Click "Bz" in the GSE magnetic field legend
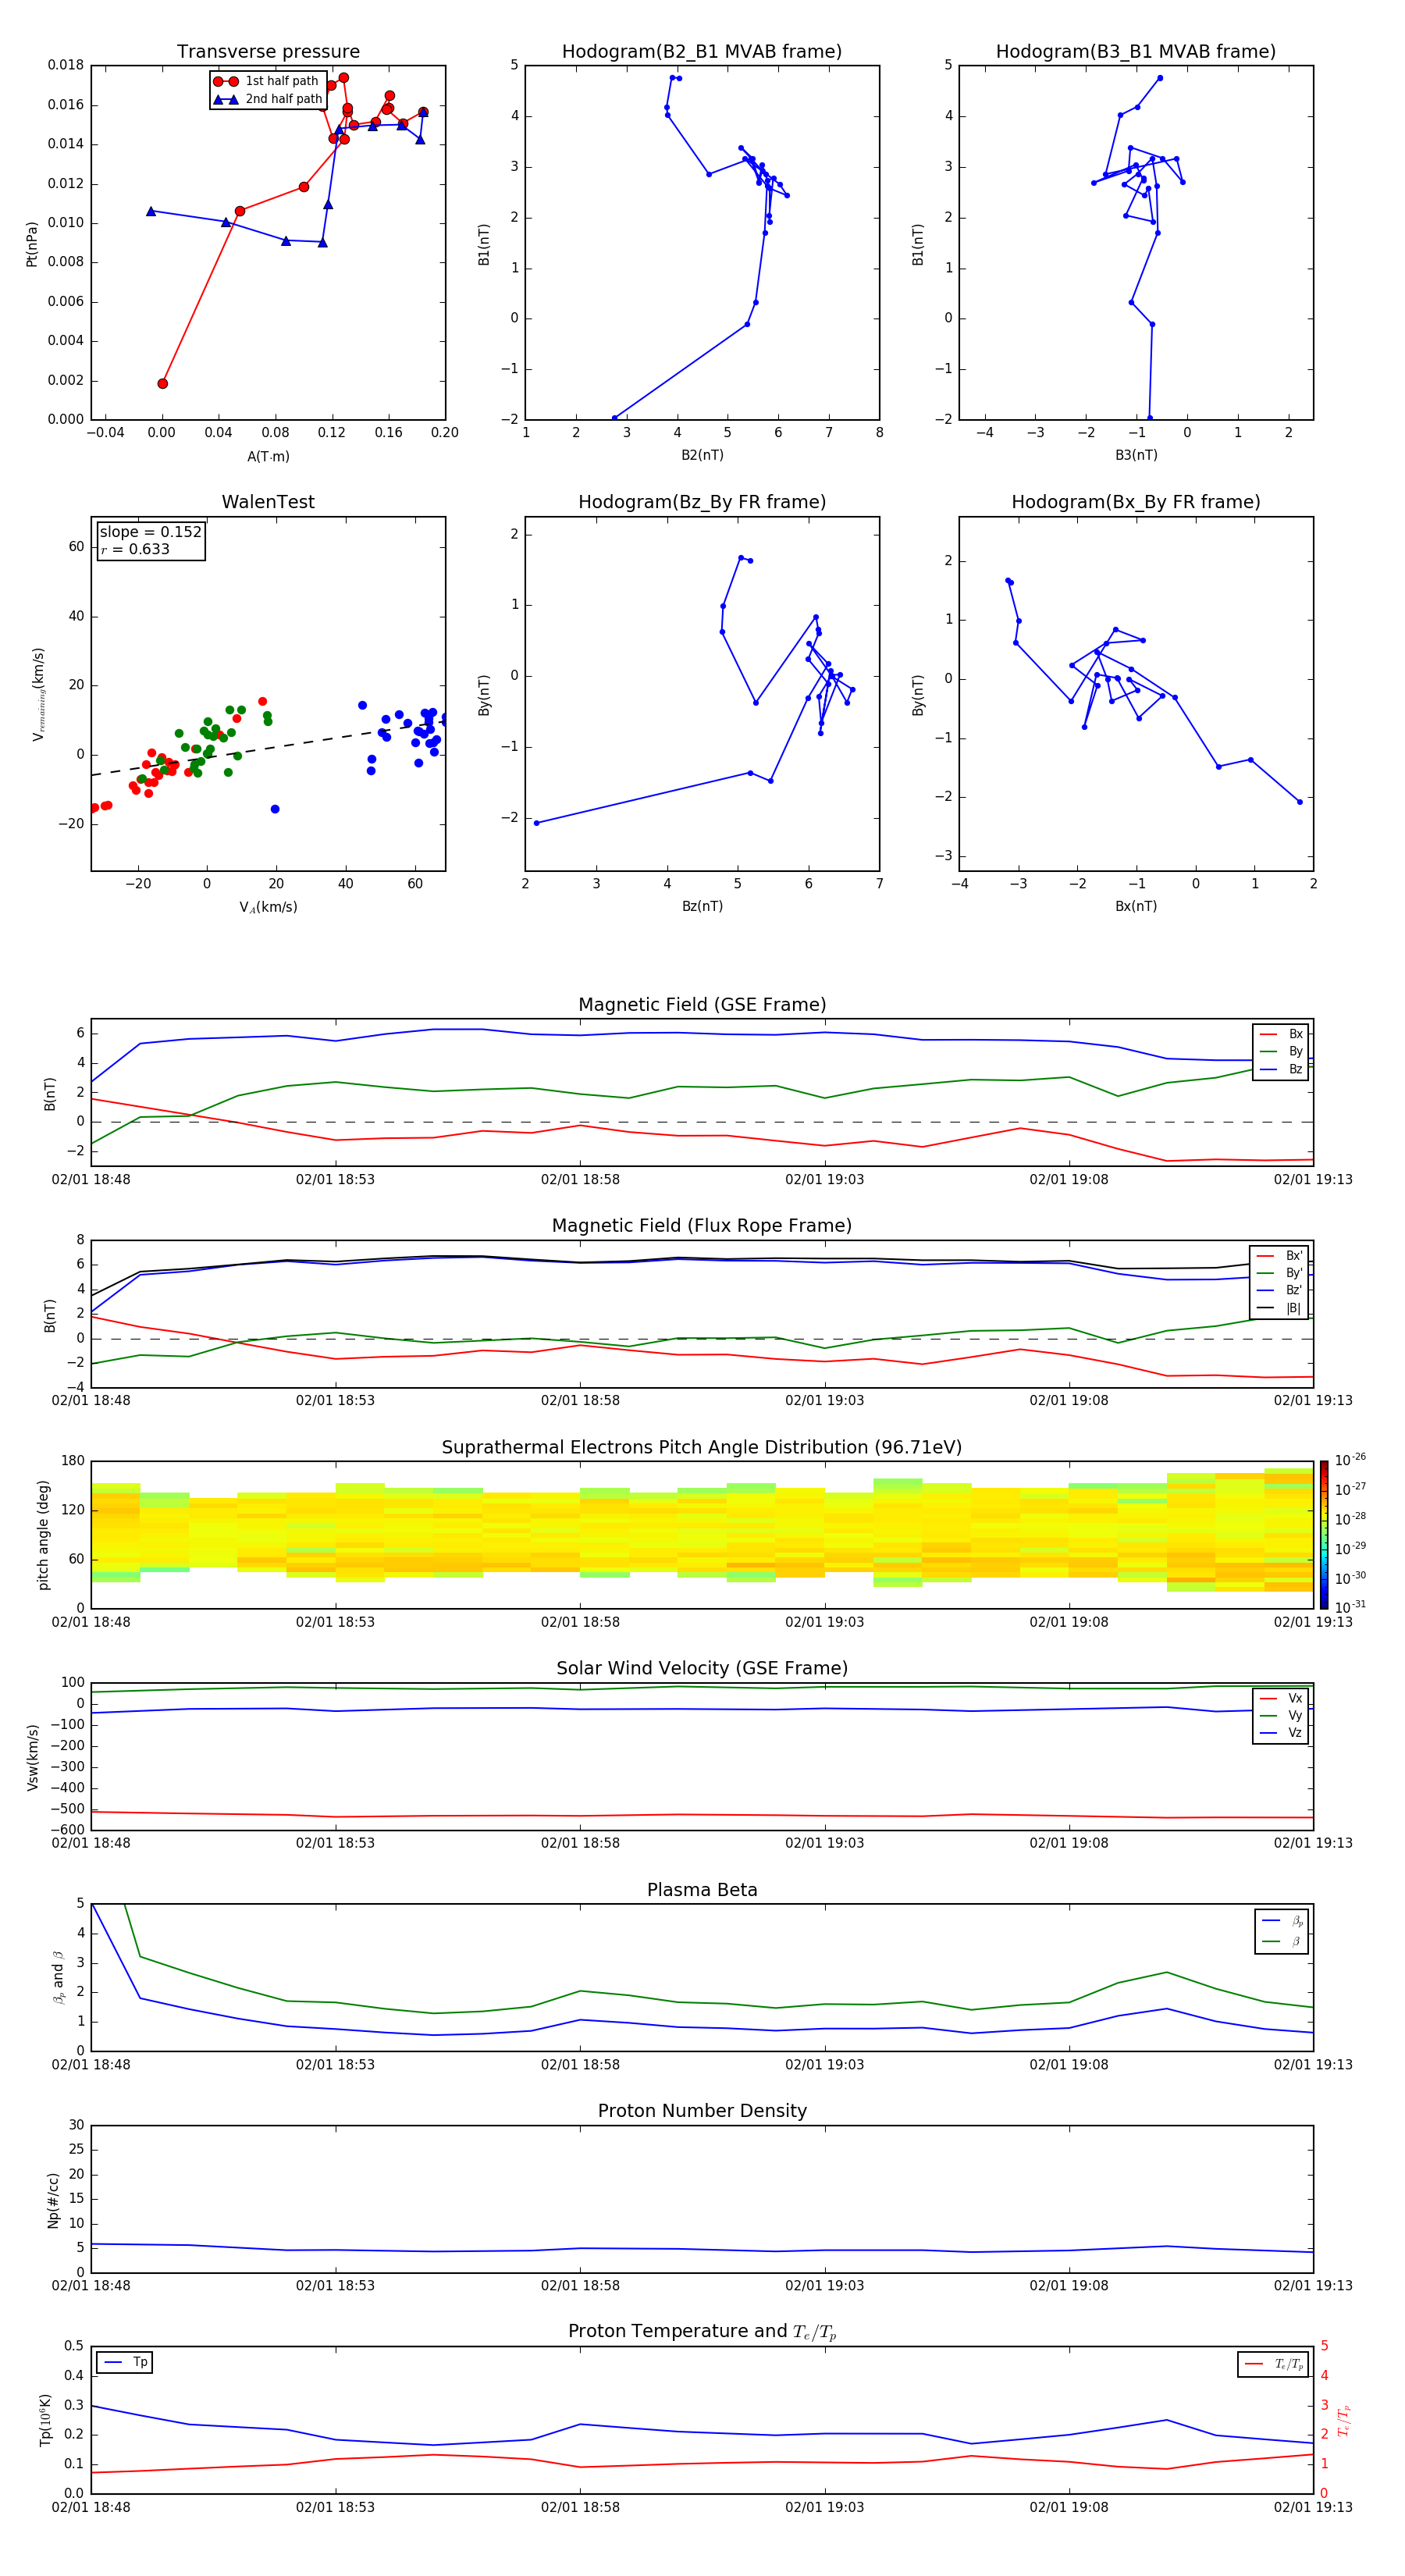 coord(1295,1069)
